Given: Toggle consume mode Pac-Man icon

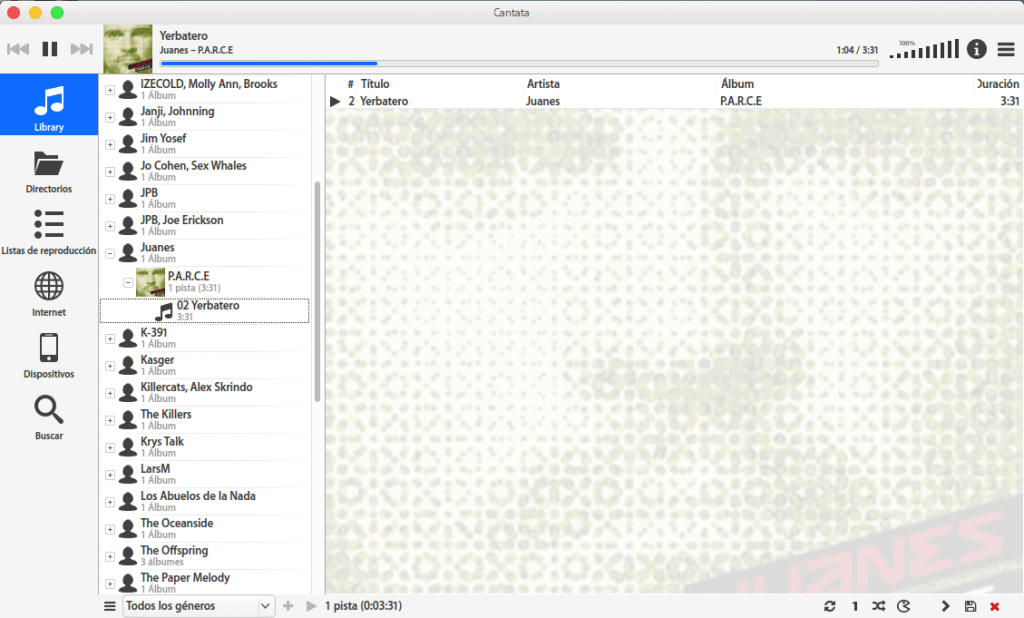Looking at the screenshot, I should pos(904,606).
